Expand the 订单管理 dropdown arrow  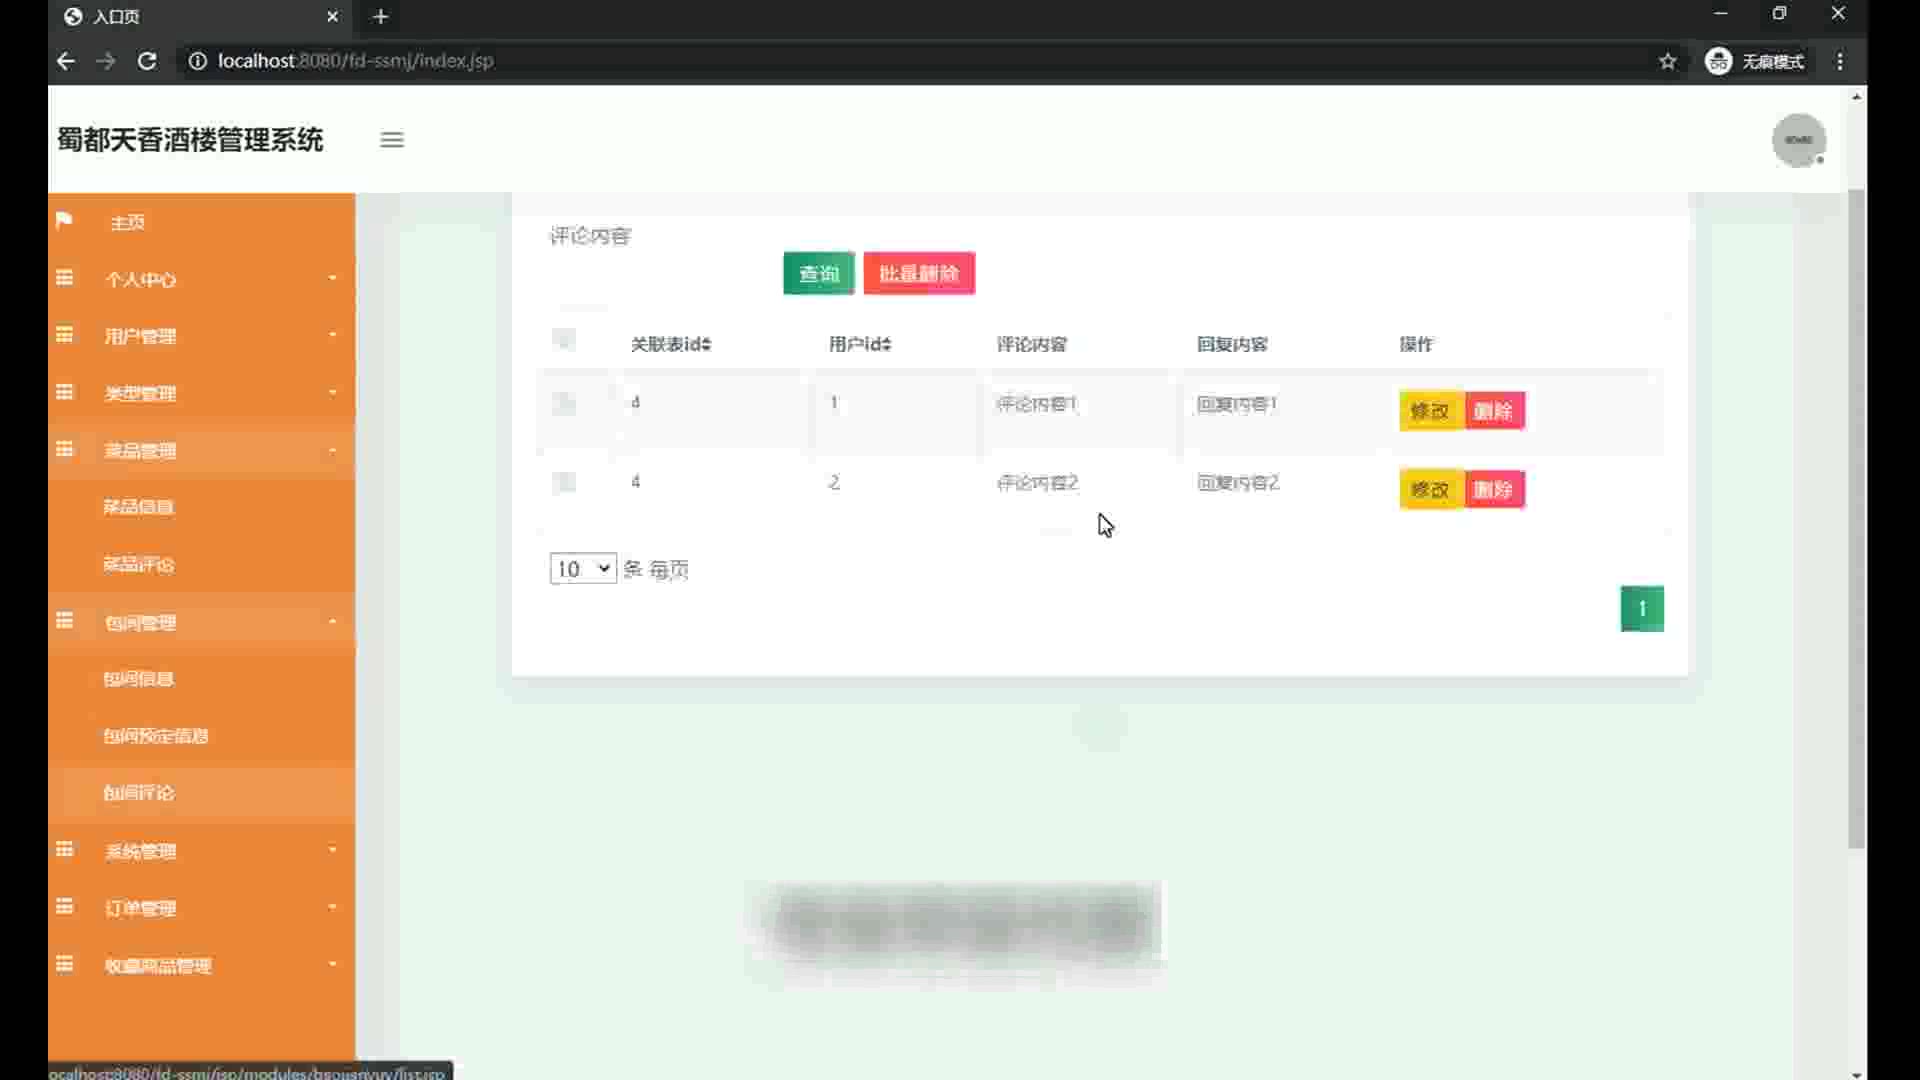click(x=333, y=906)
